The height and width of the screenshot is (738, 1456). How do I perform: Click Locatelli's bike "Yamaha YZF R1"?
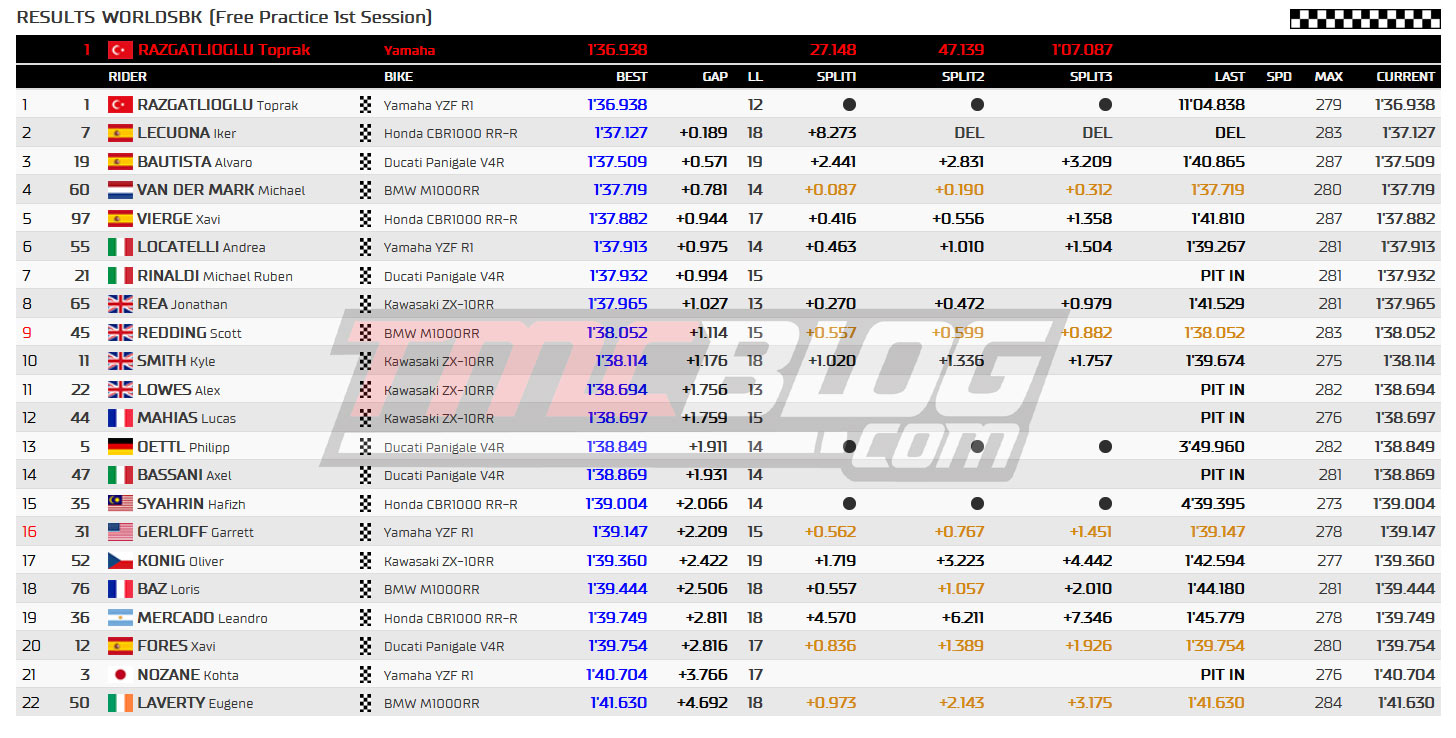[x=429, y=247]
